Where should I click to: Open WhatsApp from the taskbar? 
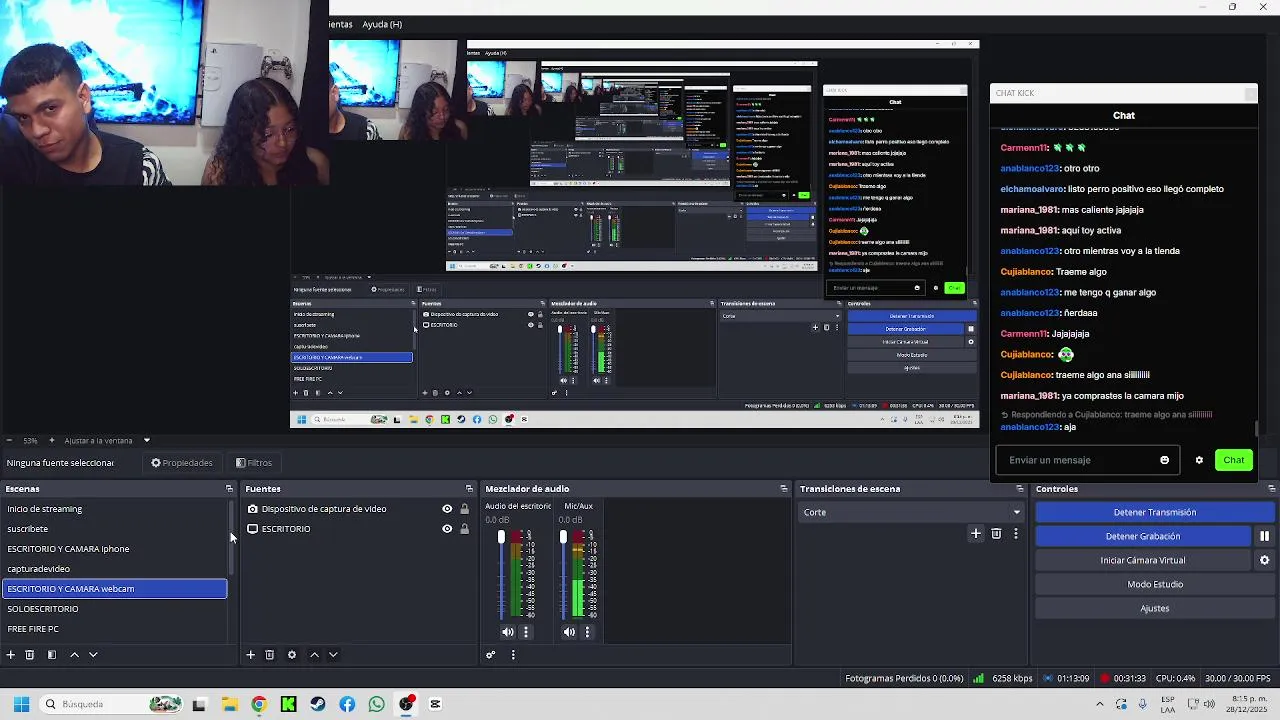377,704
